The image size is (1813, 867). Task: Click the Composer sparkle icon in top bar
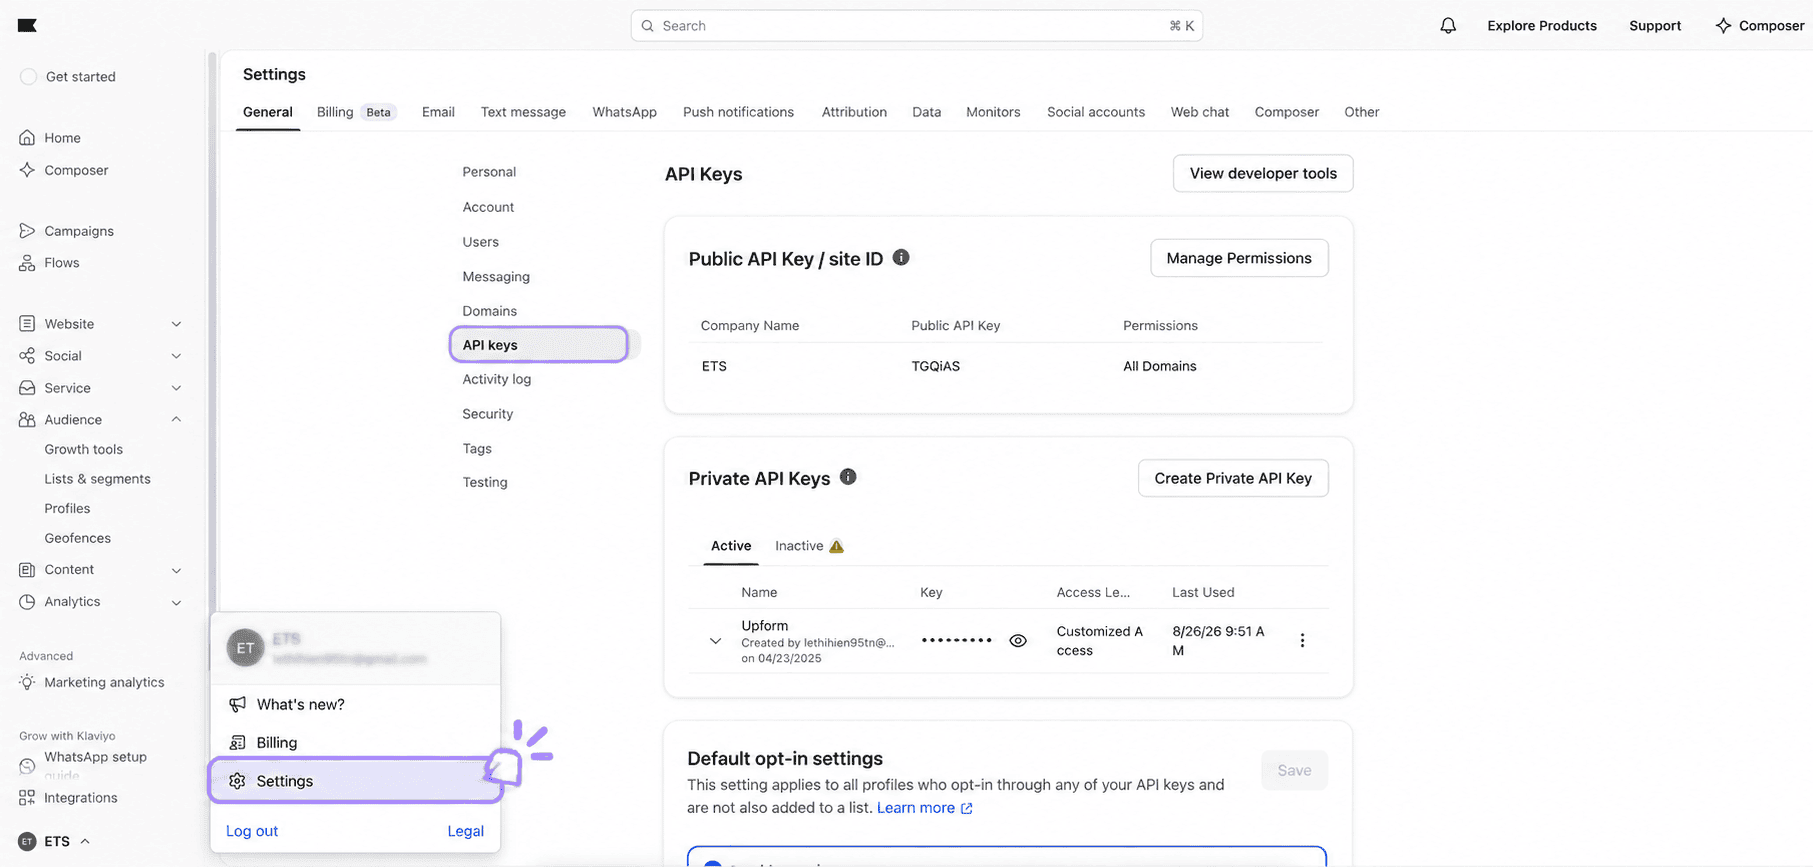click(x=1723, y=26)
